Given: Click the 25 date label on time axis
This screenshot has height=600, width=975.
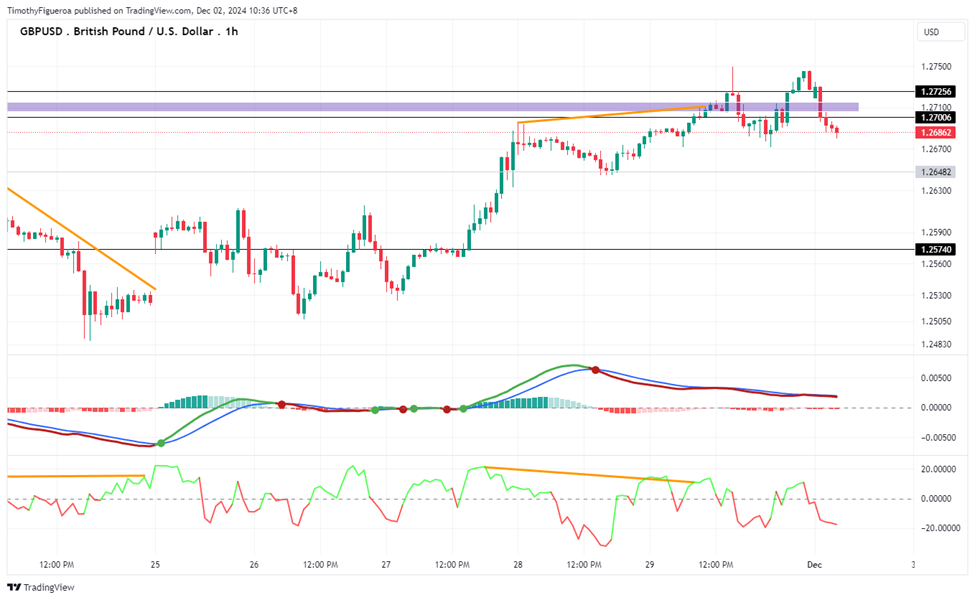Looking at the screenshot, I should [155, 565].
